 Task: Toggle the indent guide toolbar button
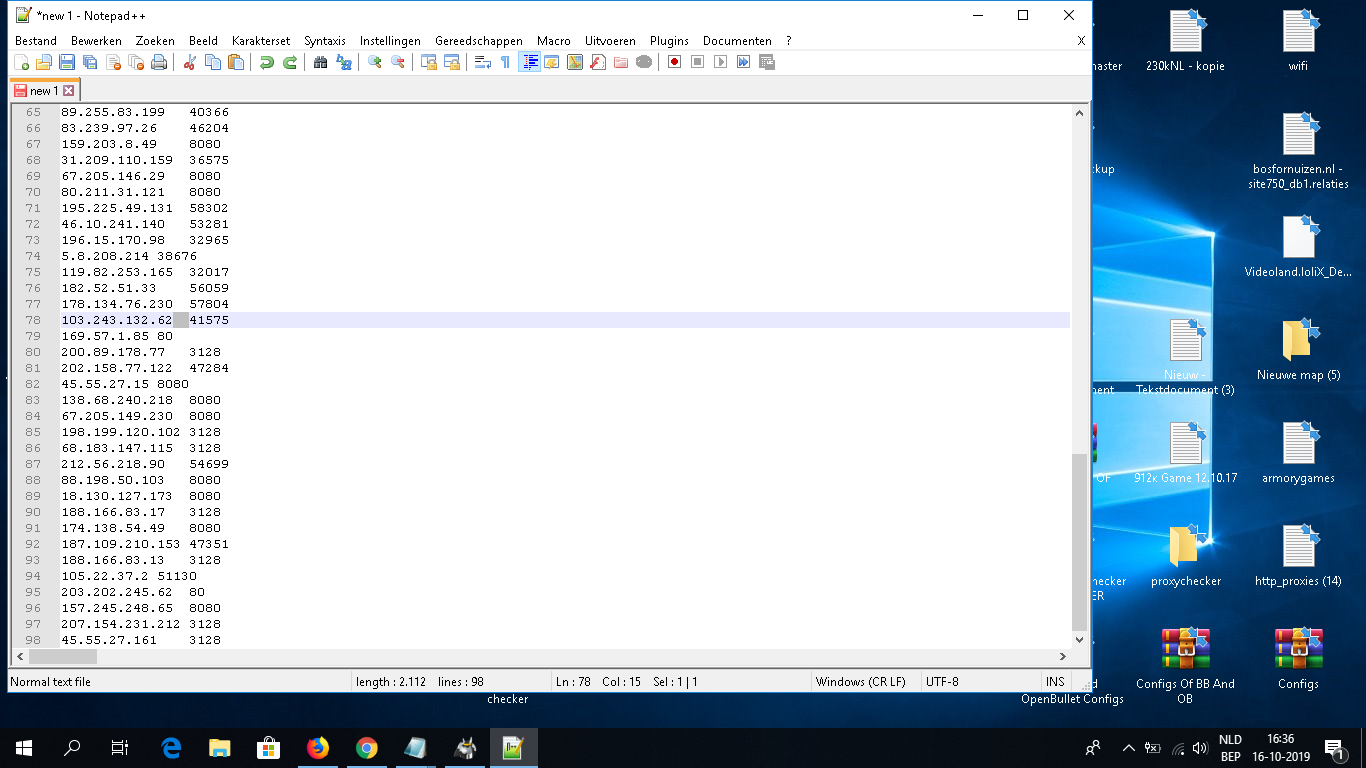(x=529, y=62)
